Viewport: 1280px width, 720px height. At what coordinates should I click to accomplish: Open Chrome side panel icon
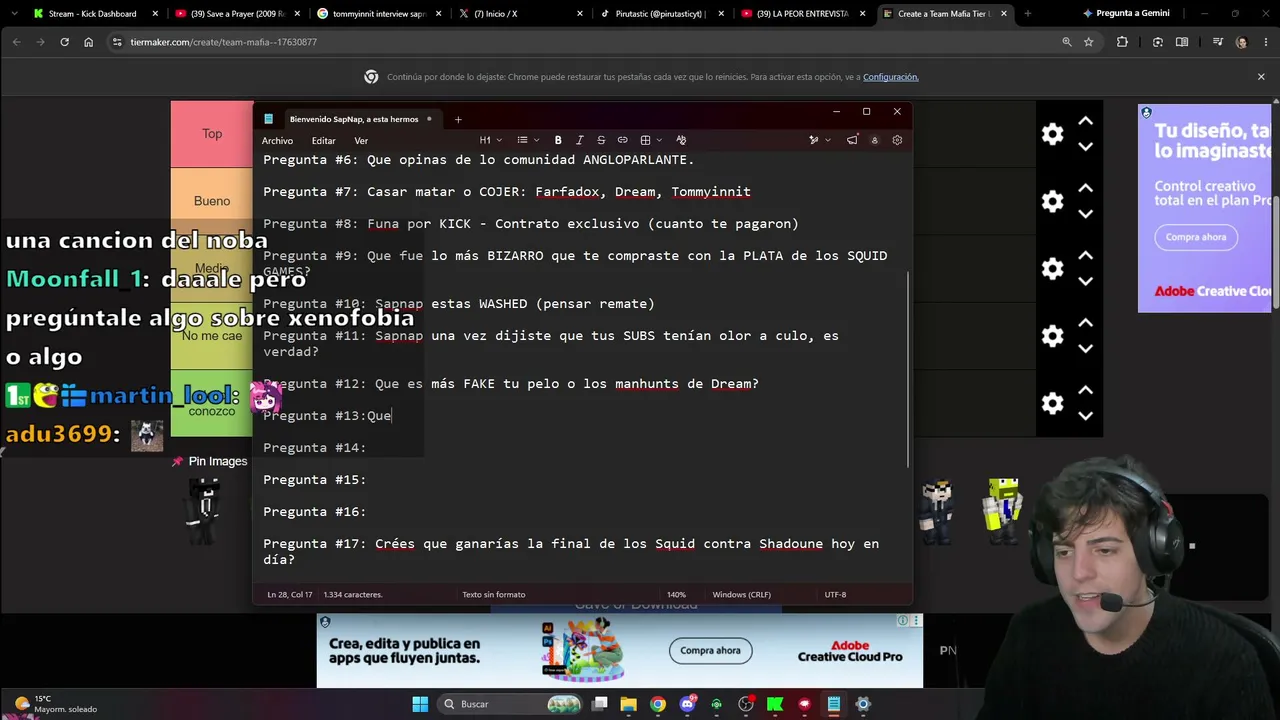[1182, 42]
